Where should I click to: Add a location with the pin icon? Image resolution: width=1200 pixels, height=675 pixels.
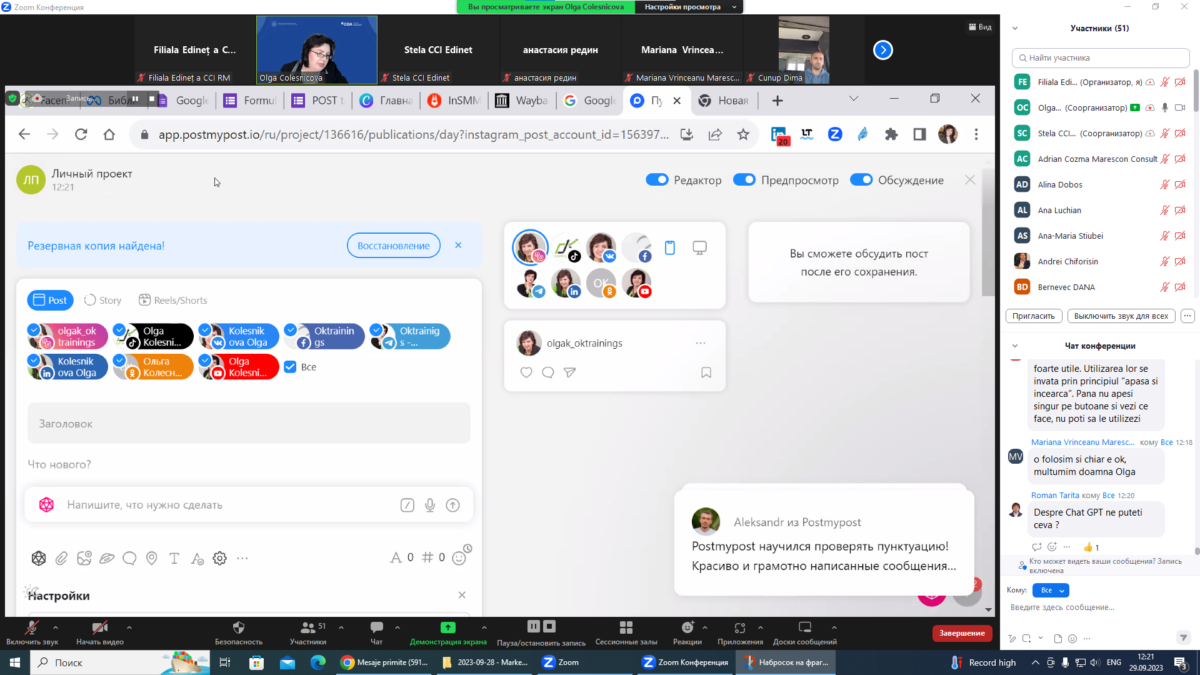[152, 558]
